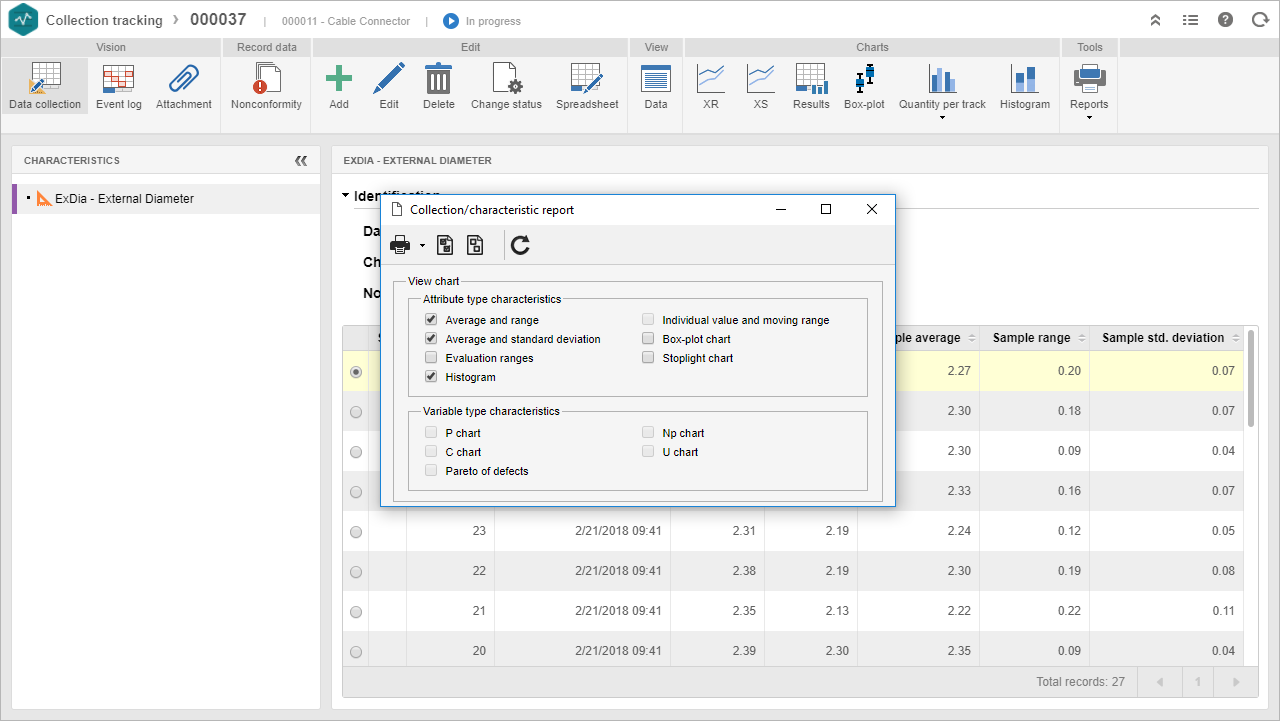Uncheck Average and standard deviation checkbox
Viewport: 1280px width, 721px height.
point(431,339)
